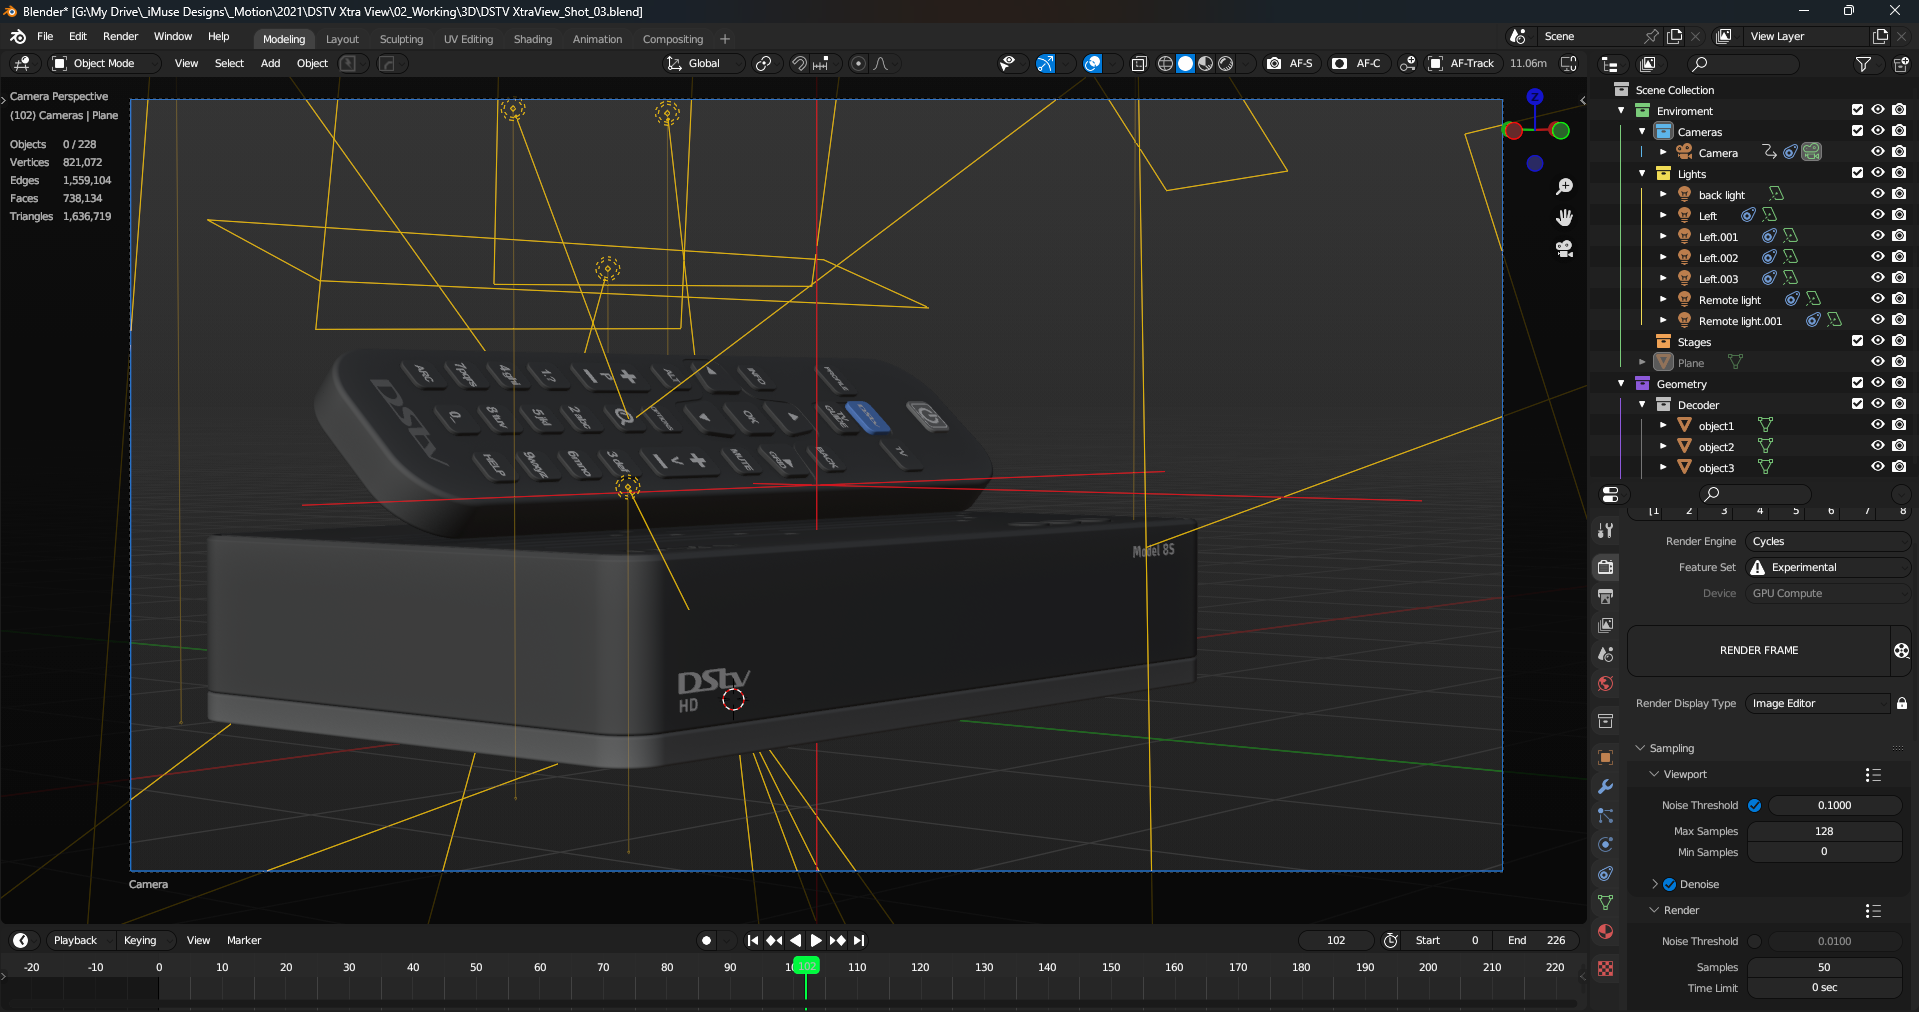The image size is (1919, 1012).
Task: Switch to the Layout workspace tab
Action: pos(342,39)
